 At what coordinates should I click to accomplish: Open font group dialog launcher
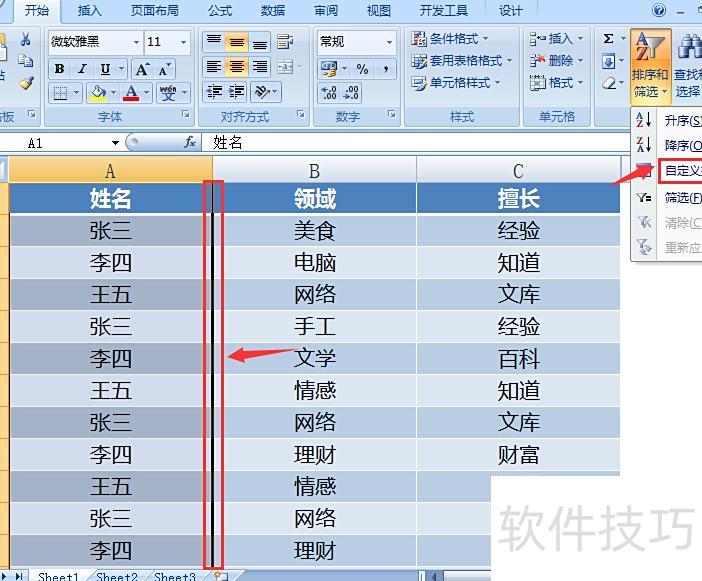[186, 115]
